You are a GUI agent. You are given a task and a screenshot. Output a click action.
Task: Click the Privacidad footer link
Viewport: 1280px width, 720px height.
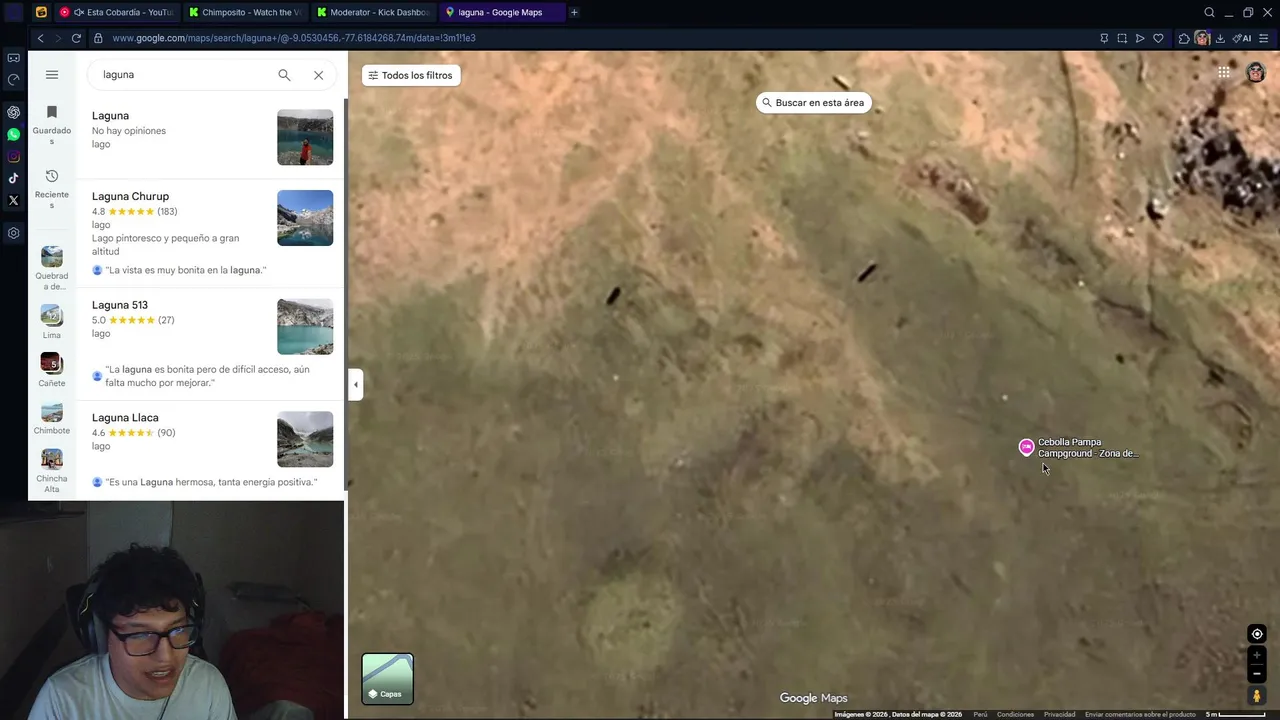[1059, 714]
